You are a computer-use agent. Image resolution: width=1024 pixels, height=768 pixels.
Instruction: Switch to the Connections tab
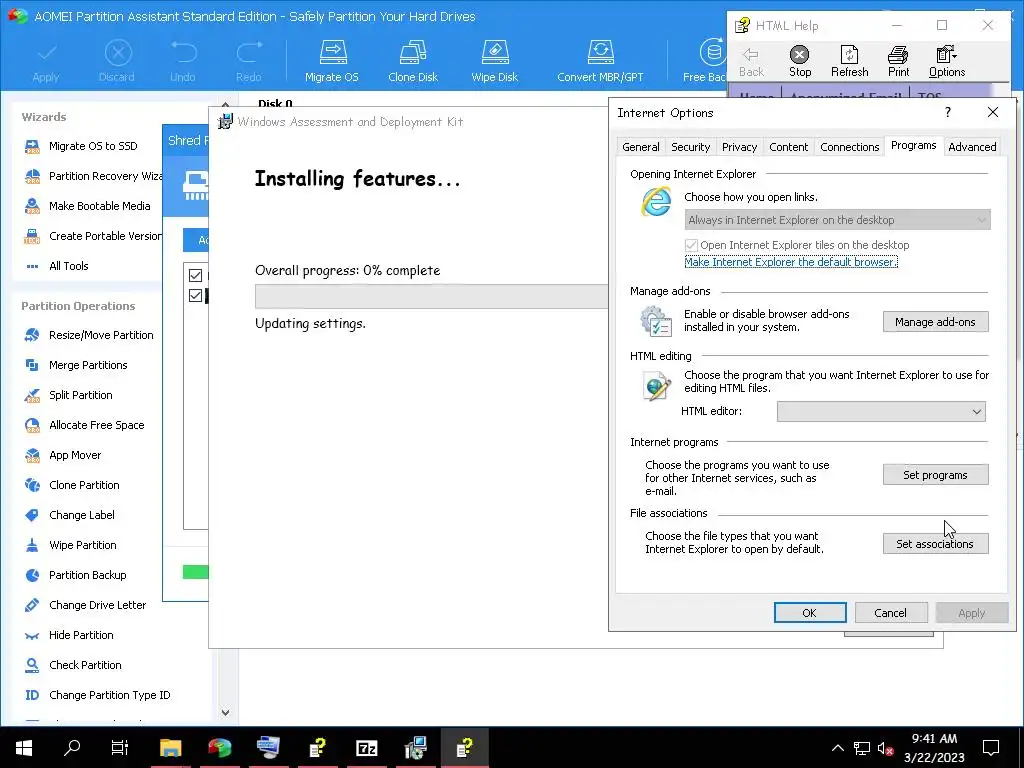point(850,147)
